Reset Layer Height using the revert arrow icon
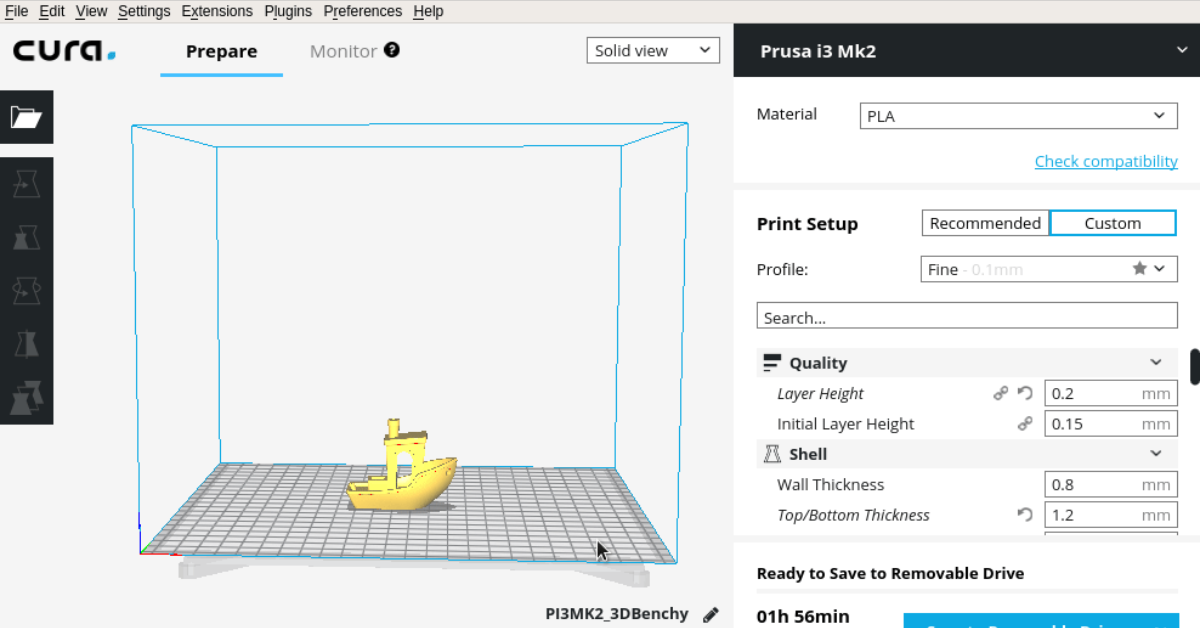The width and height of the screenshot is (1200, 628). tap(1024, 393)
